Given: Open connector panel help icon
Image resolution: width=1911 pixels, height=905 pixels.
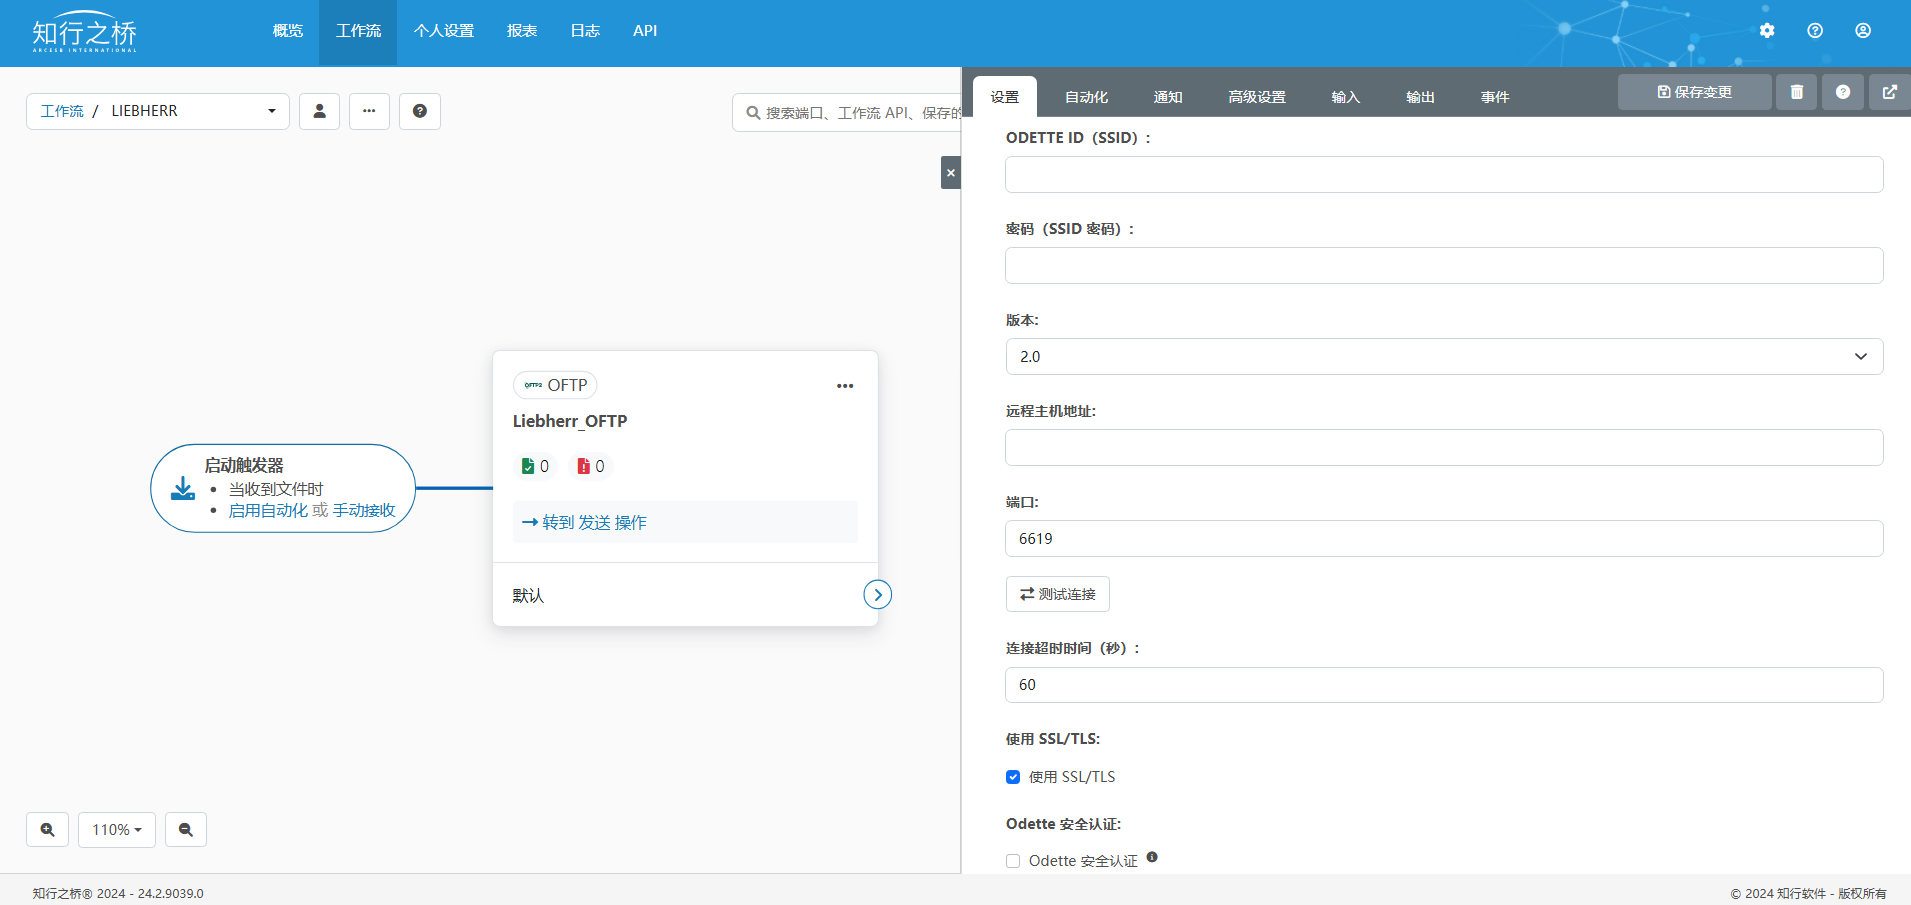Looking at the screenshot, I should click(x=1843, y=92).
